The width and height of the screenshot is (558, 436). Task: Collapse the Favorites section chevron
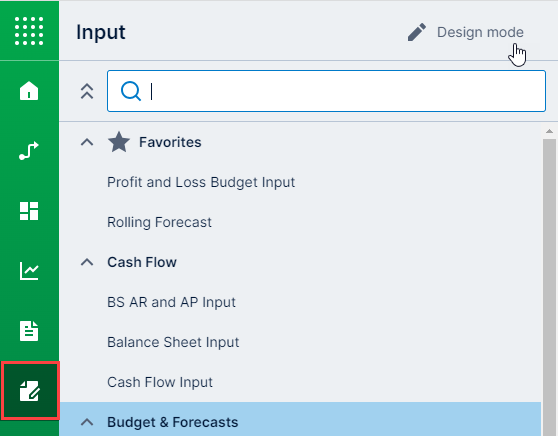tap(87, 142)
